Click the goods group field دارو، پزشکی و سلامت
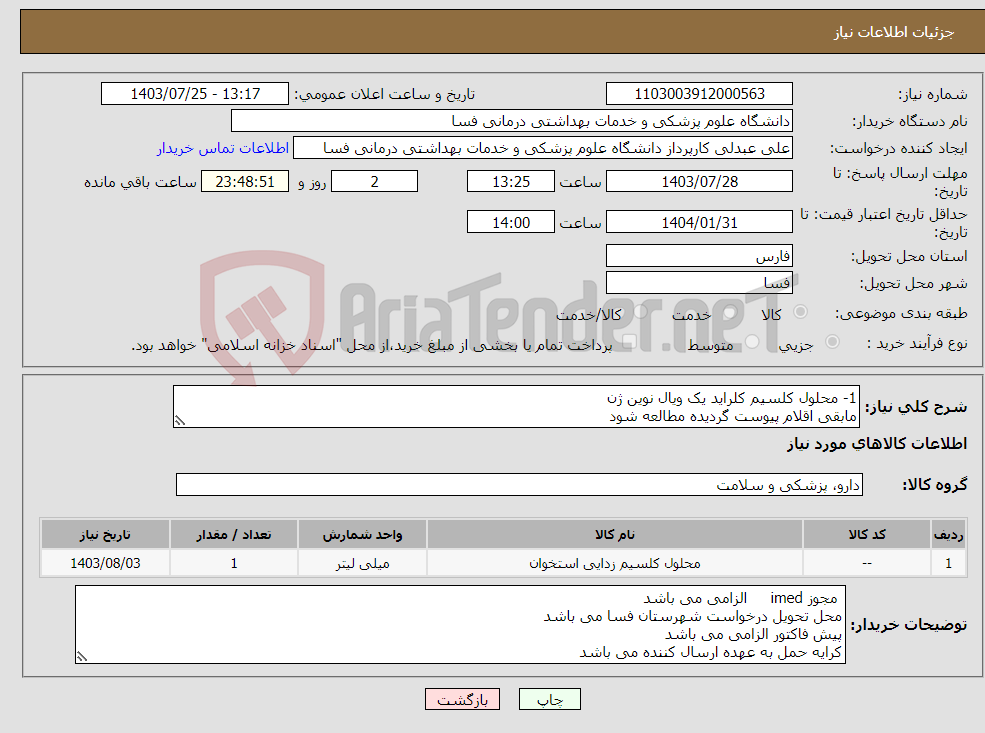 click(520, 485)
